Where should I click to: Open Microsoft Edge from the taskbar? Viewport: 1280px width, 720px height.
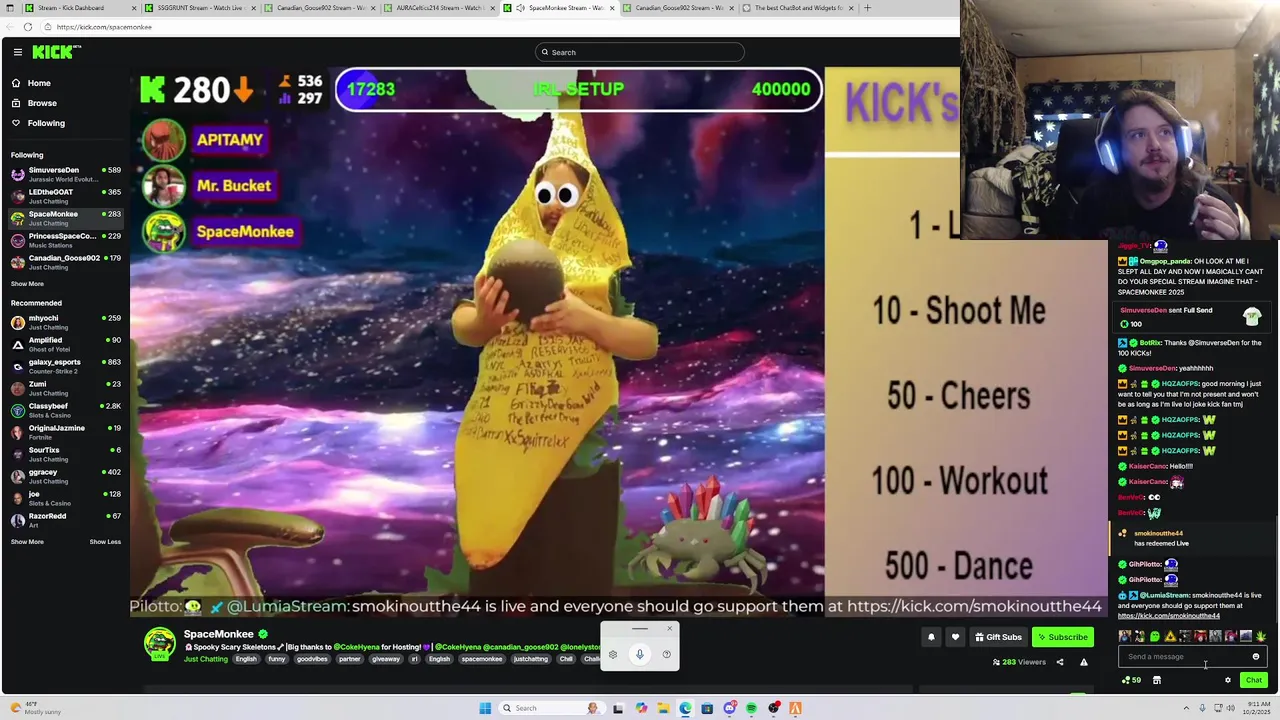click(x=685, y=708)
